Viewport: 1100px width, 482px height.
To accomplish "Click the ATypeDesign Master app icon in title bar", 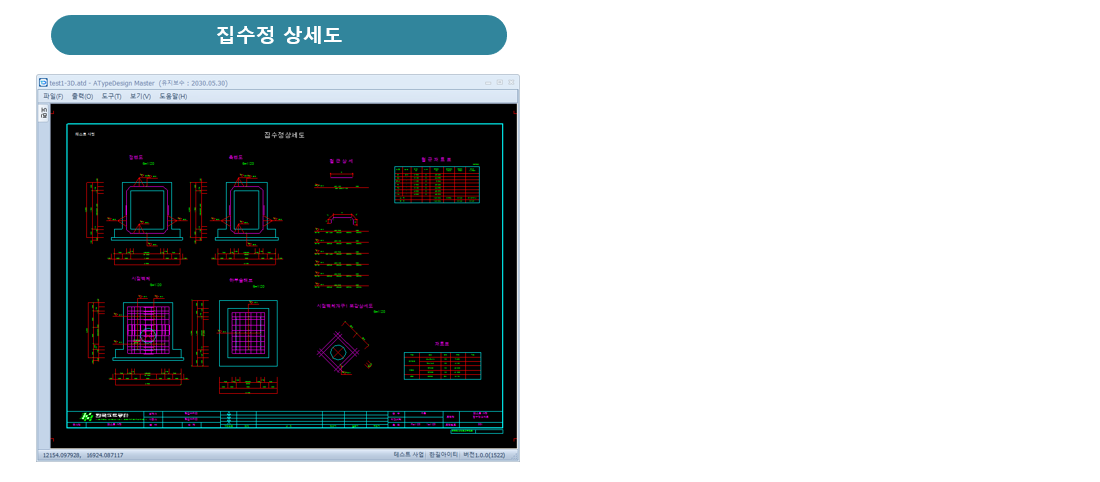I will point(43,82).
